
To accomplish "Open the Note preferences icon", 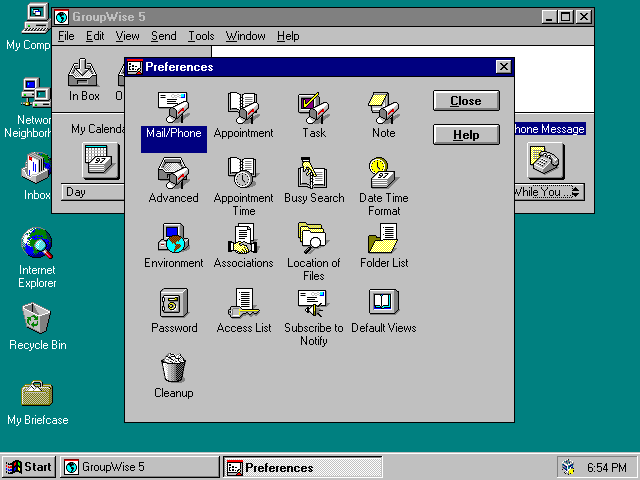I will point(384,108).
